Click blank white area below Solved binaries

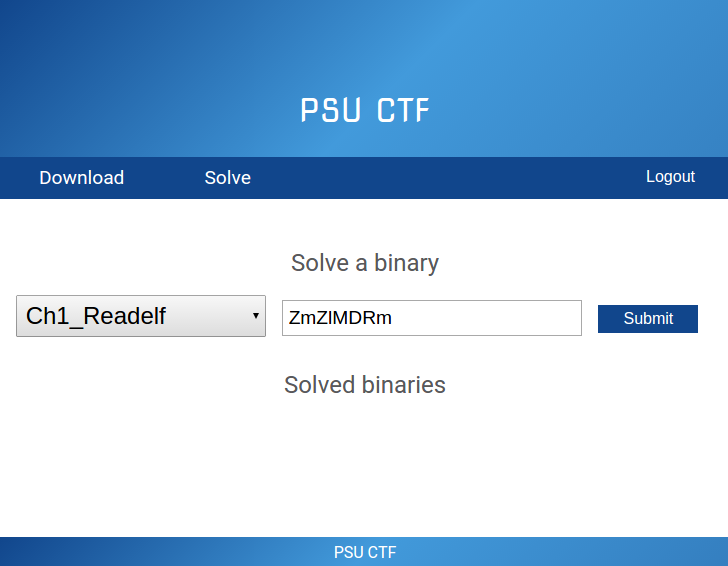coord(364,470)
